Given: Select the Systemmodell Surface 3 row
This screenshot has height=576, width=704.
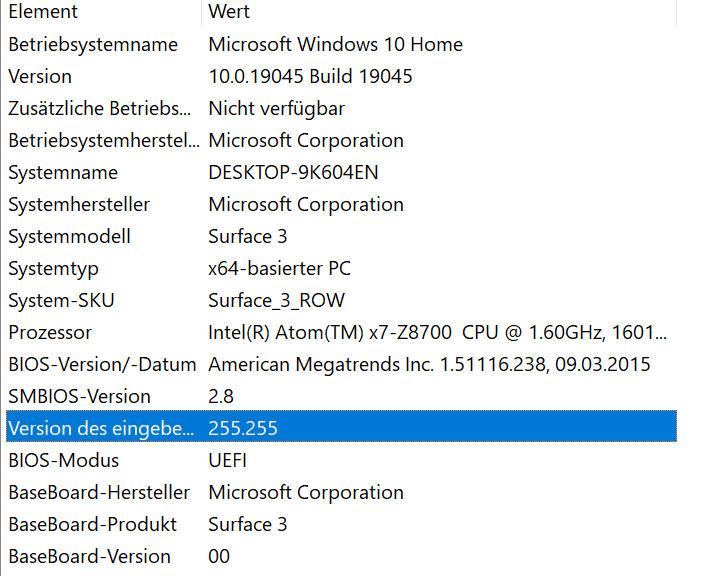Looking at the screenshot, I should tap(69, 236).
